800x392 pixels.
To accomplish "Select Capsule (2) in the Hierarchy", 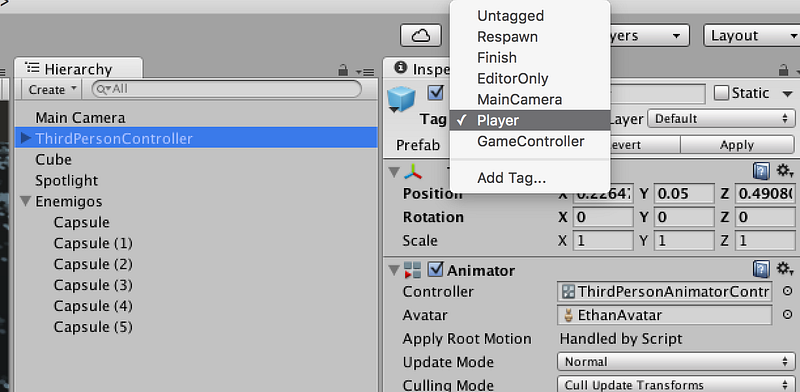I will tap(196, 264).
